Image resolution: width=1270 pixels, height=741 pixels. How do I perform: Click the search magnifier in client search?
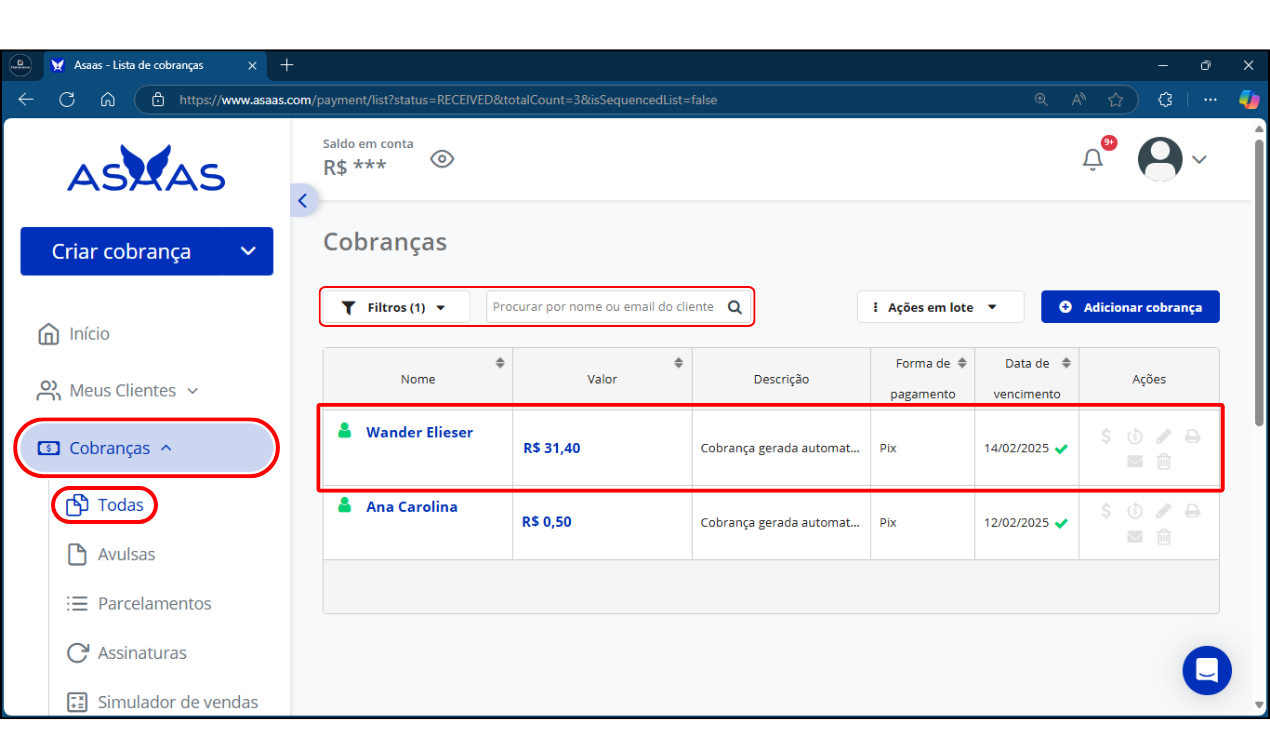[x=734, y=307]
